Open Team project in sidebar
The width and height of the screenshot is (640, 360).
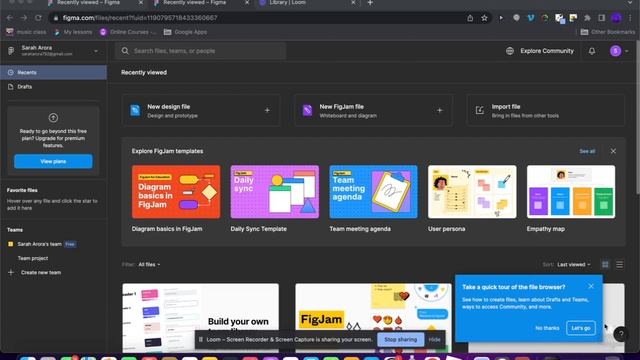pos(33,258)
